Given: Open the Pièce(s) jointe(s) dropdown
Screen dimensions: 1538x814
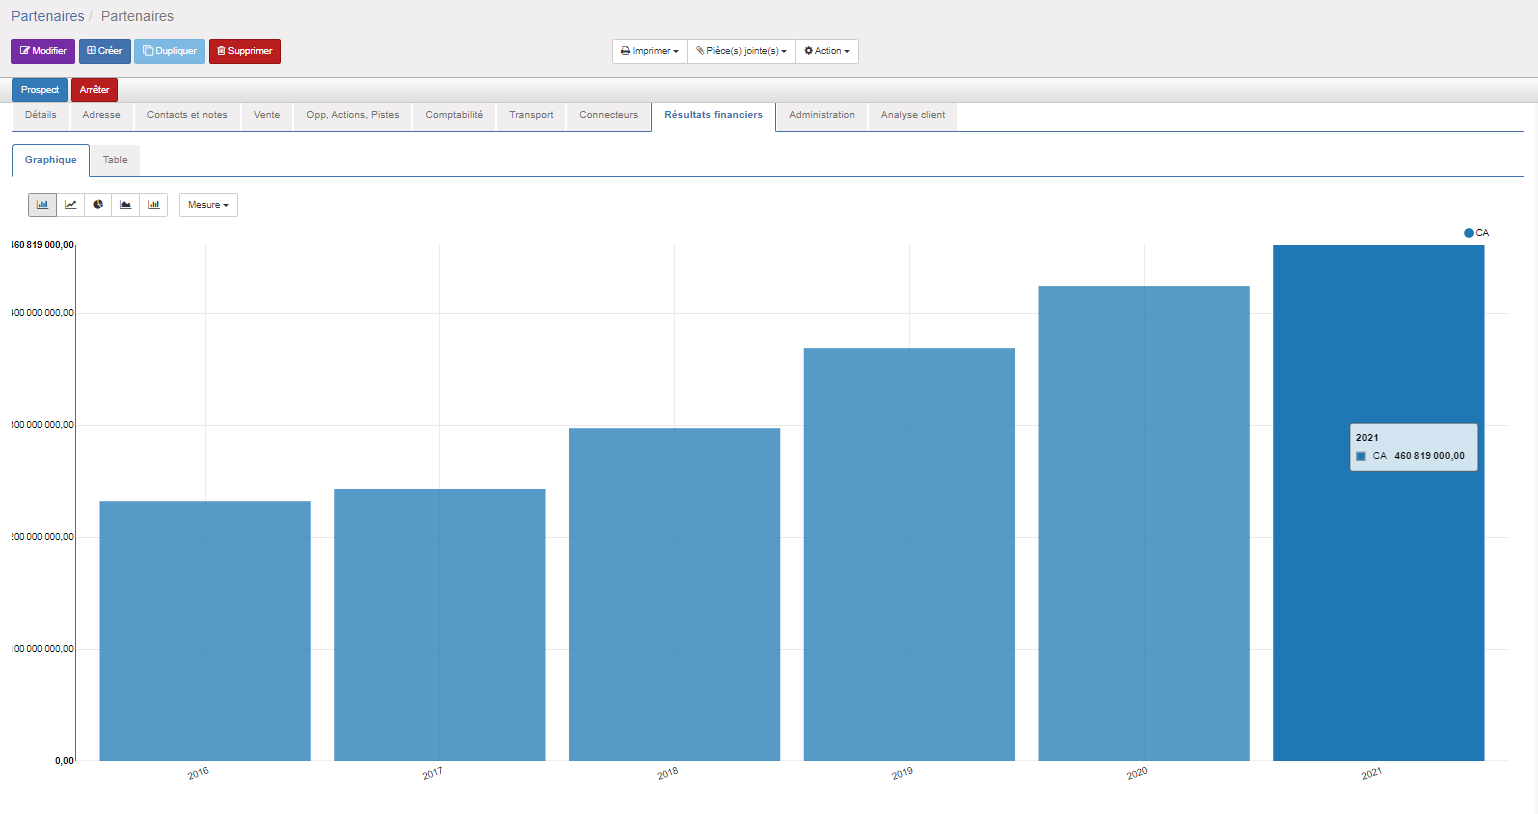Looking at the screenshot, I should tap(742, 51).
